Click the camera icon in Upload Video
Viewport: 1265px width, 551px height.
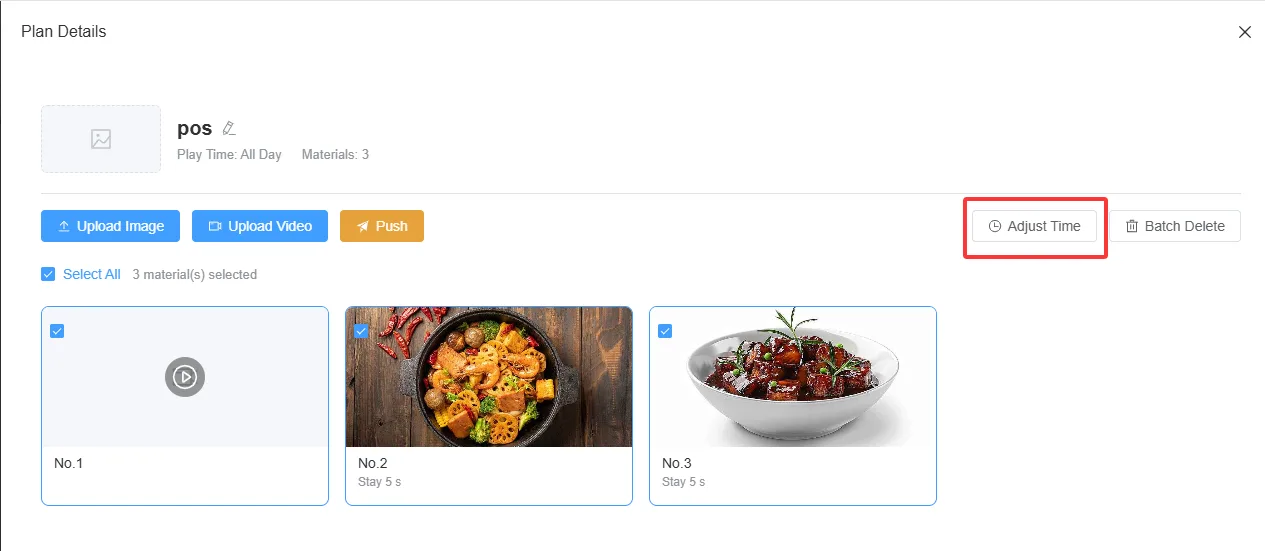tap(215, 226)
